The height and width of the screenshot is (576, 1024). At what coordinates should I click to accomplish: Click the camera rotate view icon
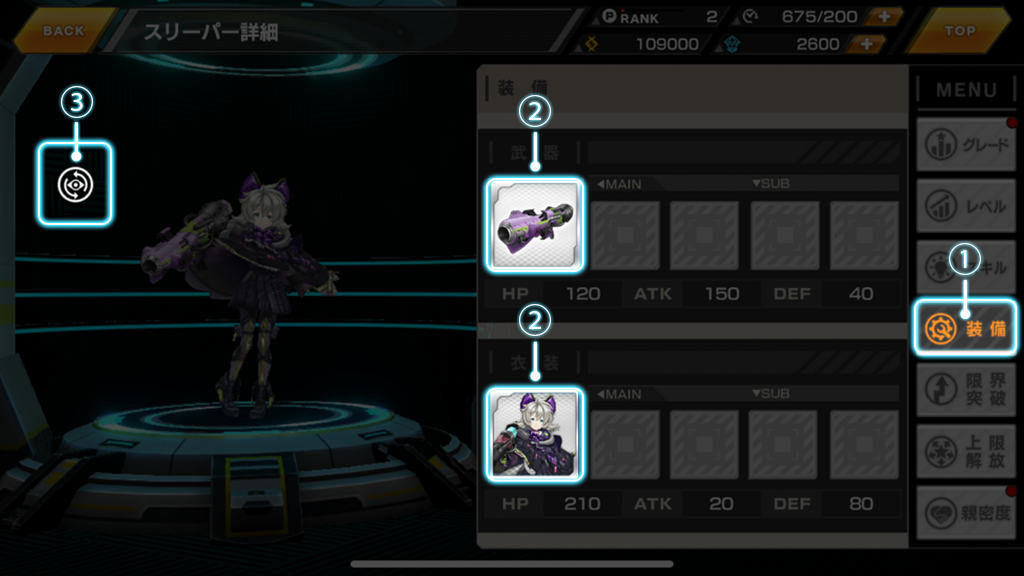click(x=75, y=185)
